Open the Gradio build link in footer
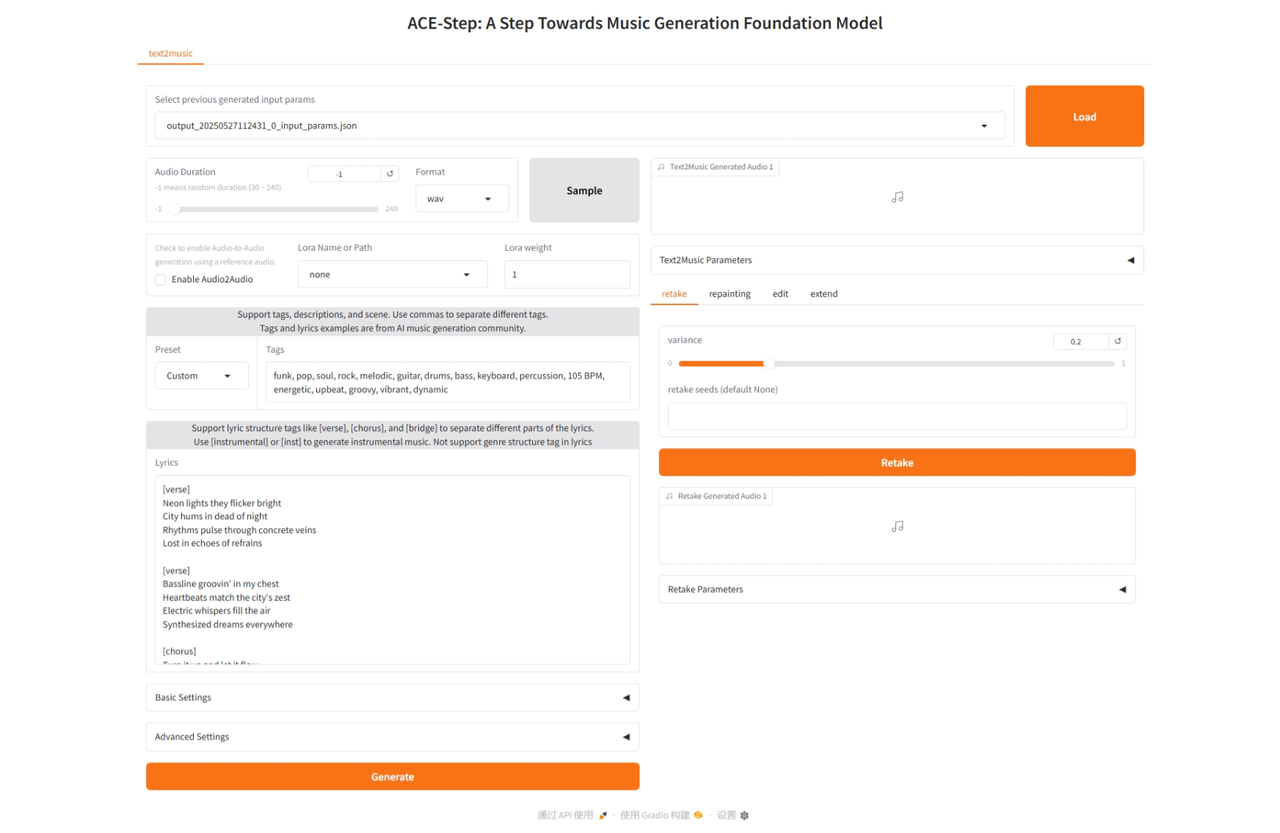 (661, 815)
